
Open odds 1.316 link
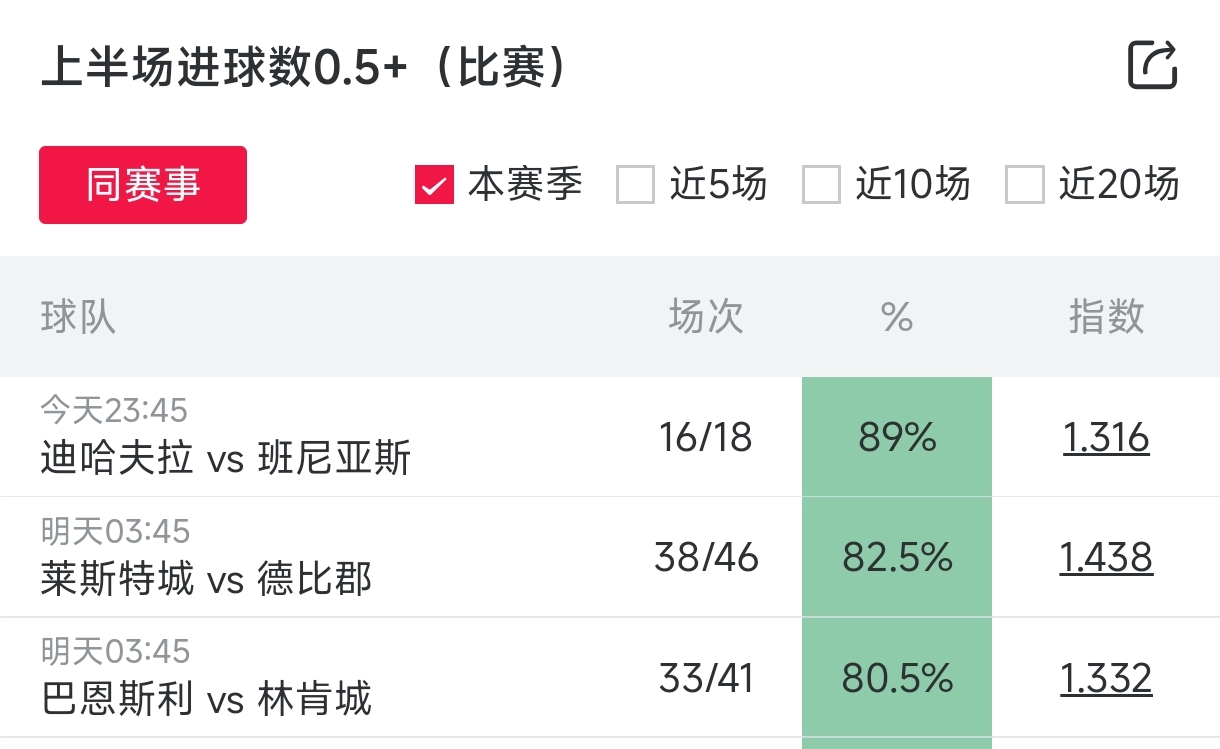[1106, 438]
